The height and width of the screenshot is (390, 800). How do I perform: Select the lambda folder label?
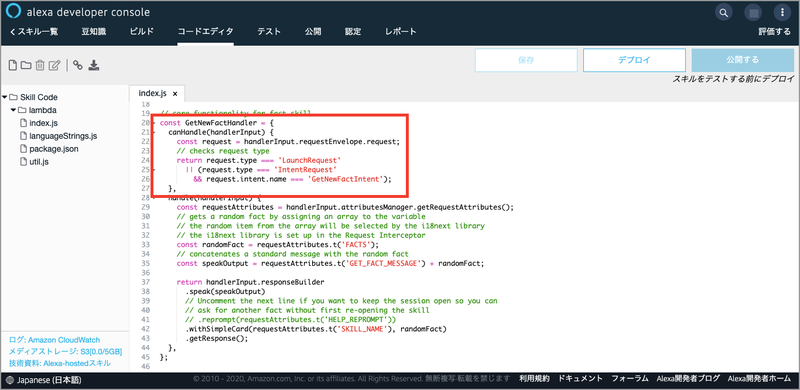[42, 110]
